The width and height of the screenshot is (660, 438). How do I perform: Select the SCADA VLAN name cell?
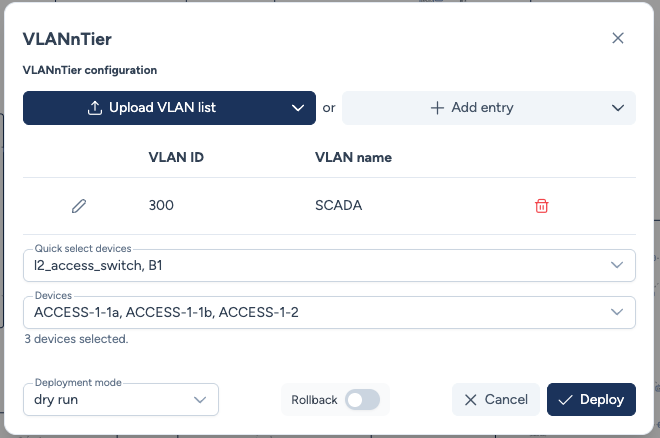click(338, 206)
